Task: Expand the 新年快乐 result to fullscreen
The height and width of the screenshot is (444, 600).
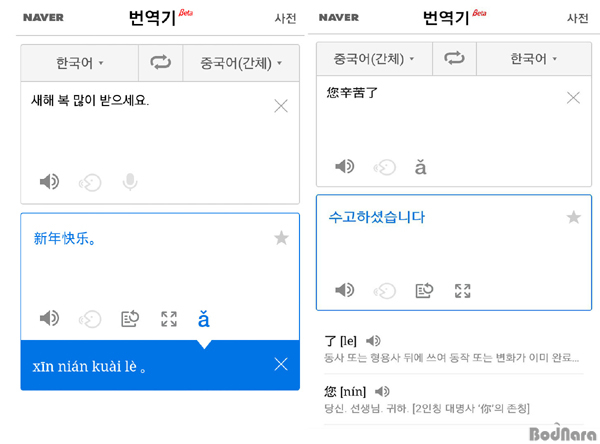Action: click(x=169, y=319)
